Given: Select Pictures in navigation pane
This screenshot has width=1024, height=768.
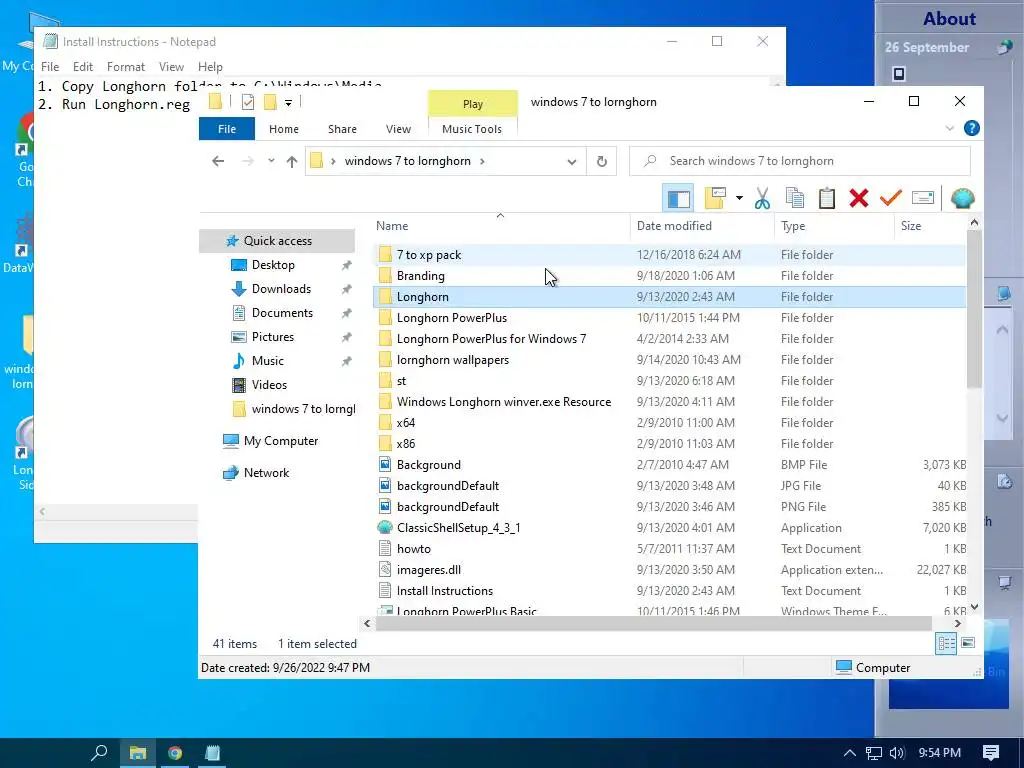Looking at the screenshot, I should (273, 337).
